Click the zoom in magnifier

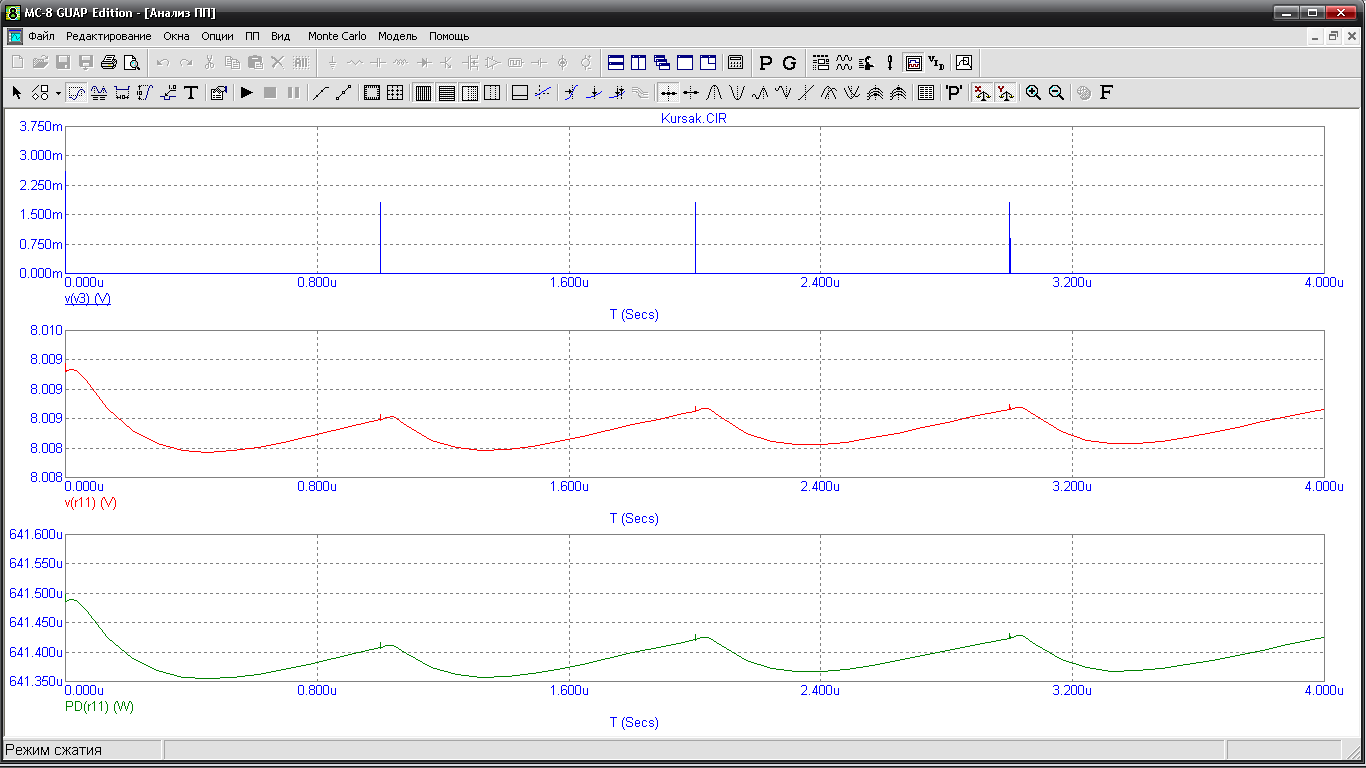[x=1033, y=92]
